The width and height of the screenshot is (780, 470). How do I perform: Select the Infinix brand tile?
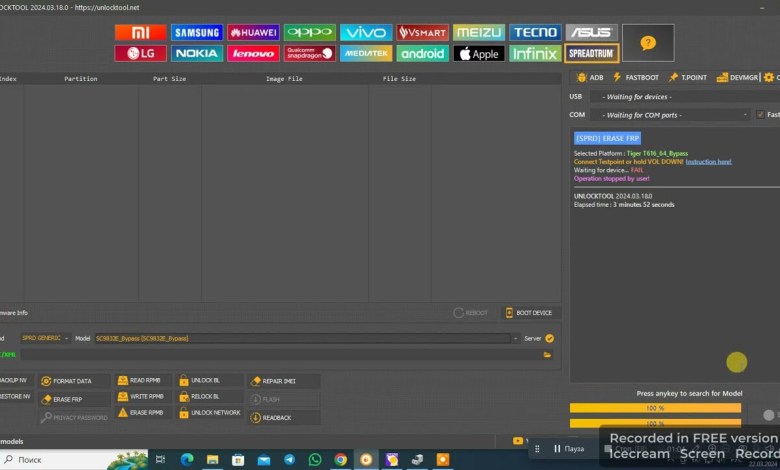[535, 53]
